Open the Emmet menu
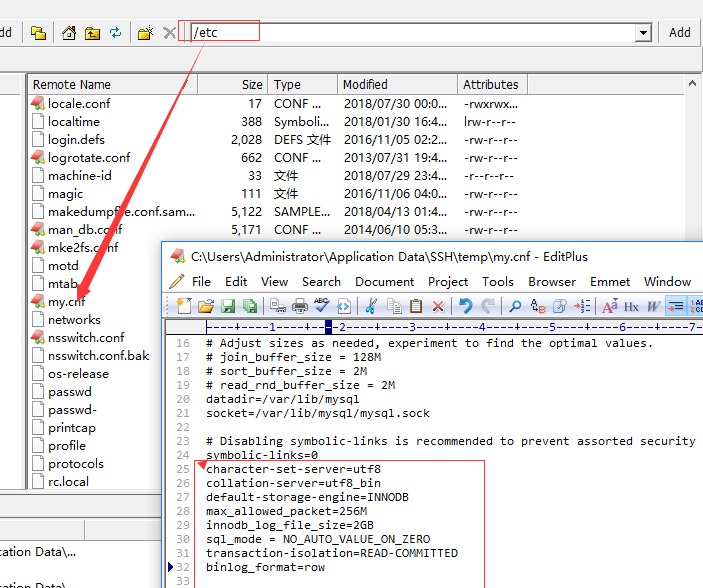703x588 pixels. pyautogui.click(x=610, y=282)
